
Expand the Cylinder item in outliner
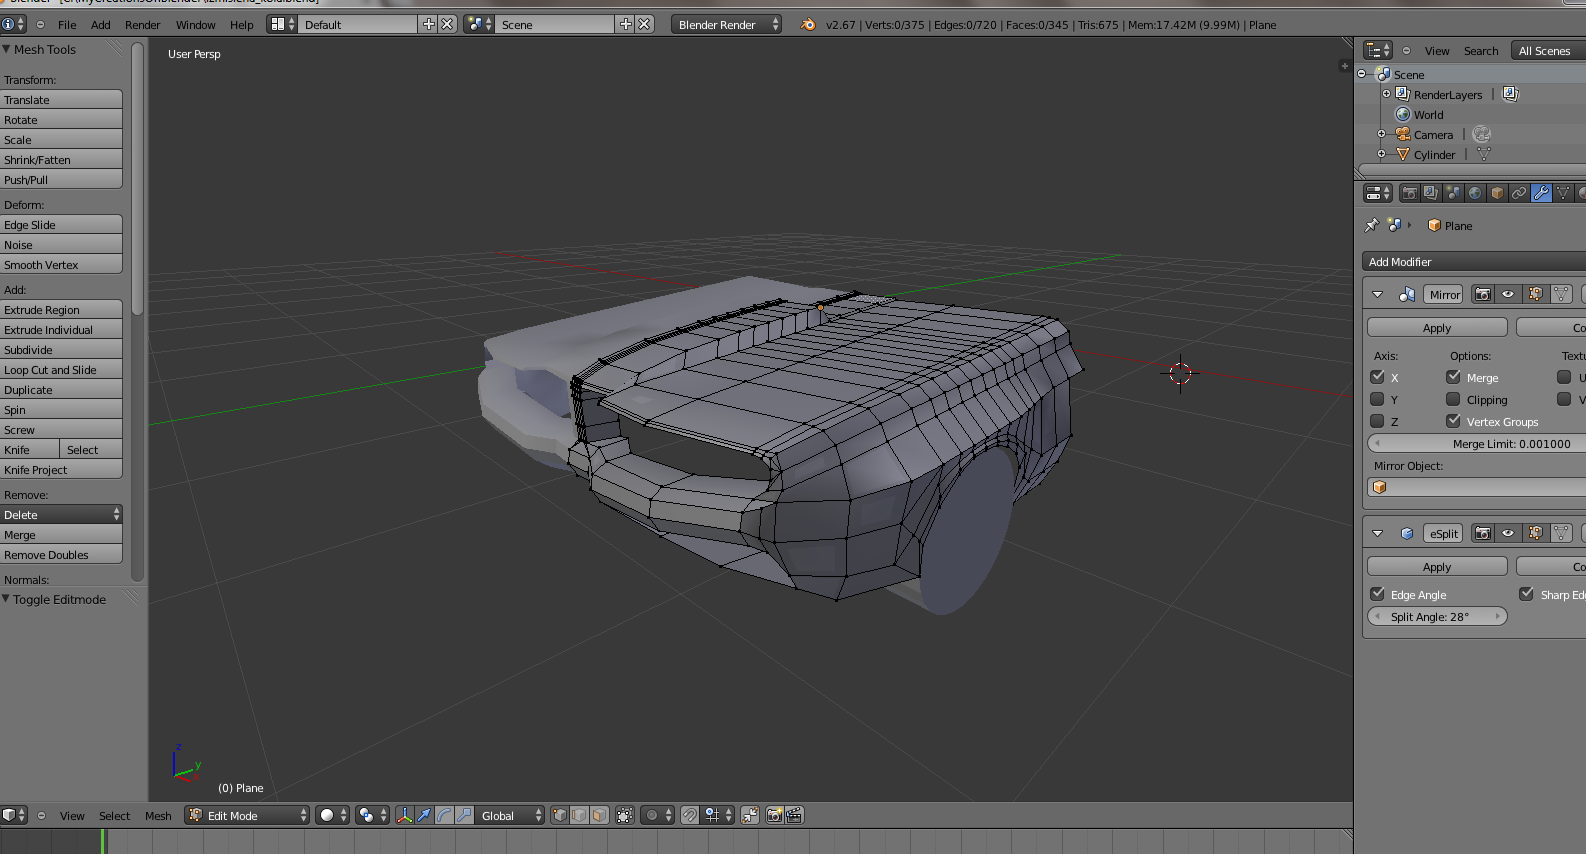tap(1382, 154)
